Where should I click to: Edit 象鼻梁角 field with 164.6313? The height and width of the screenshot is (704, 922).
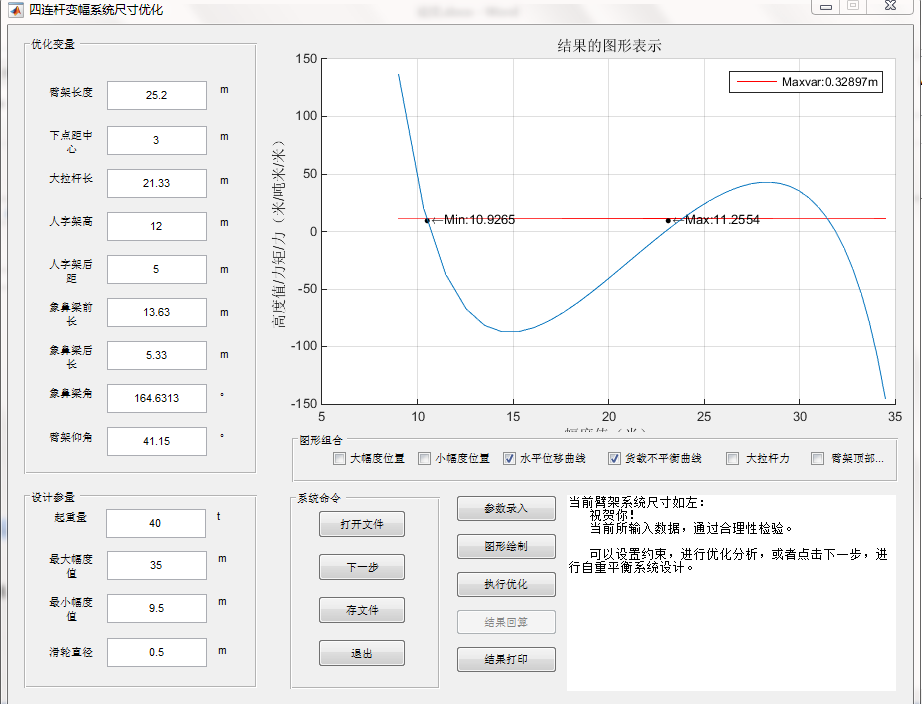point(157,398)
